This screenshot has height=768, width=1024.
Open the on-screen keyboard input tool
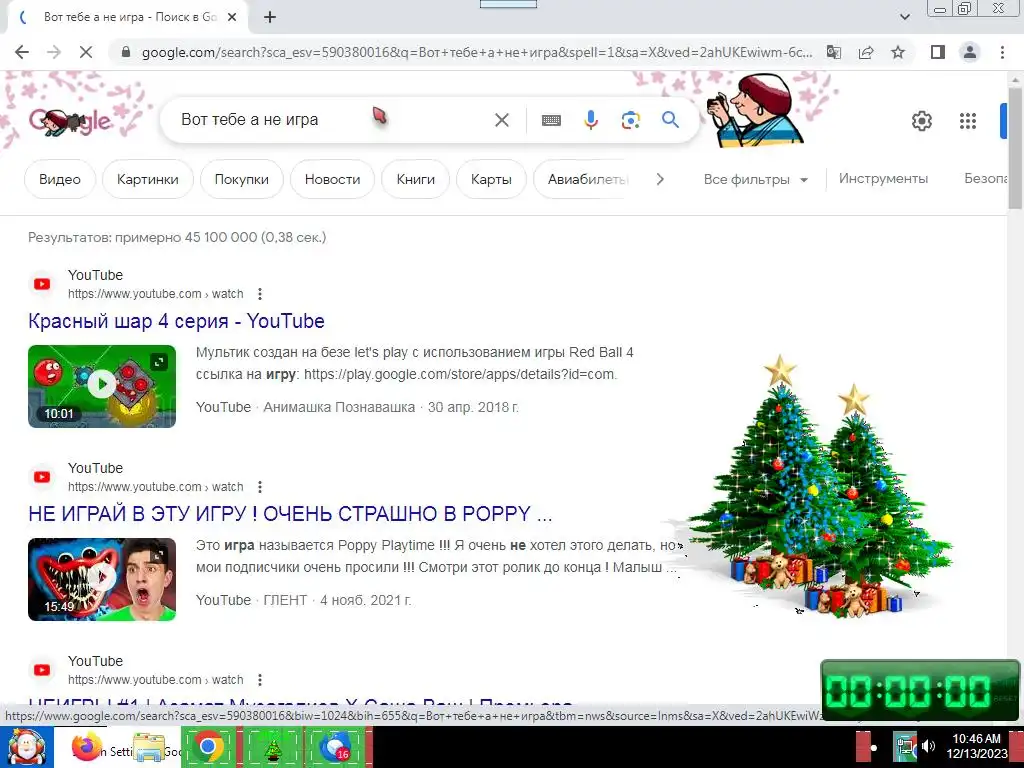point(551,120)
